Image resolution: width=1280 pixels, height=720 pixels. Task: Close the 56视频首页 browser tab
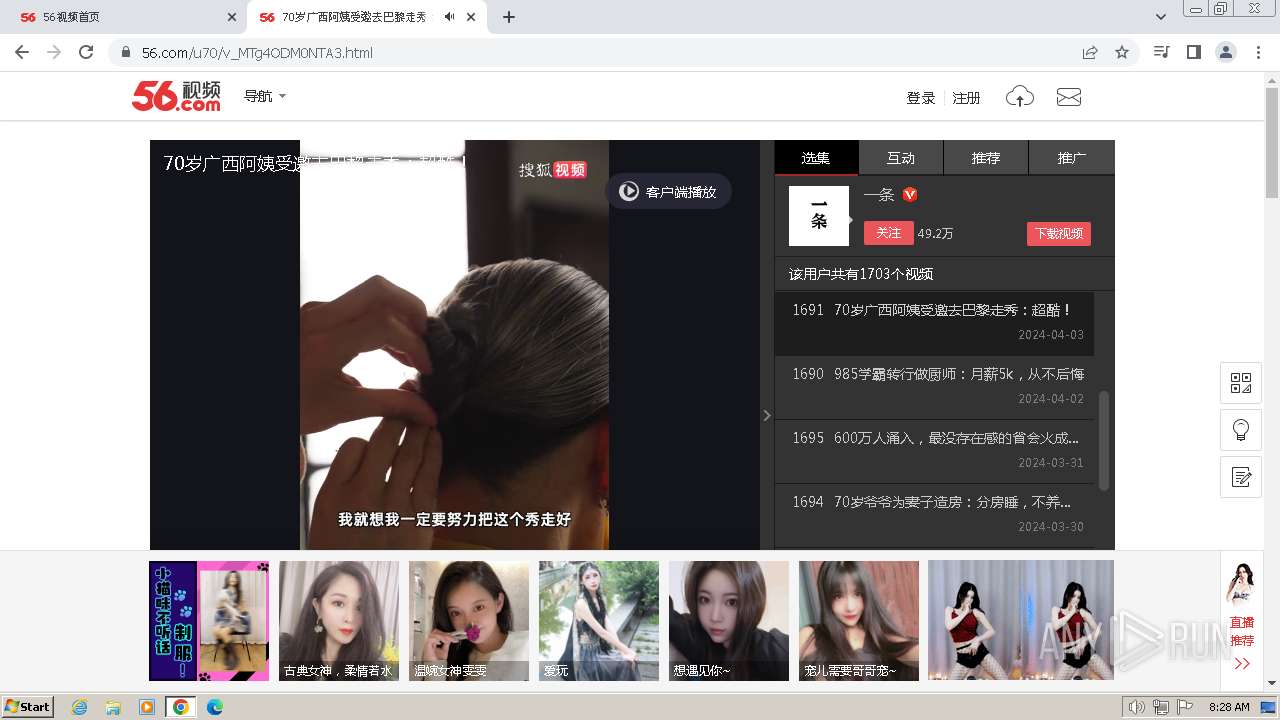pyautogui.click(x=231, y=17)
